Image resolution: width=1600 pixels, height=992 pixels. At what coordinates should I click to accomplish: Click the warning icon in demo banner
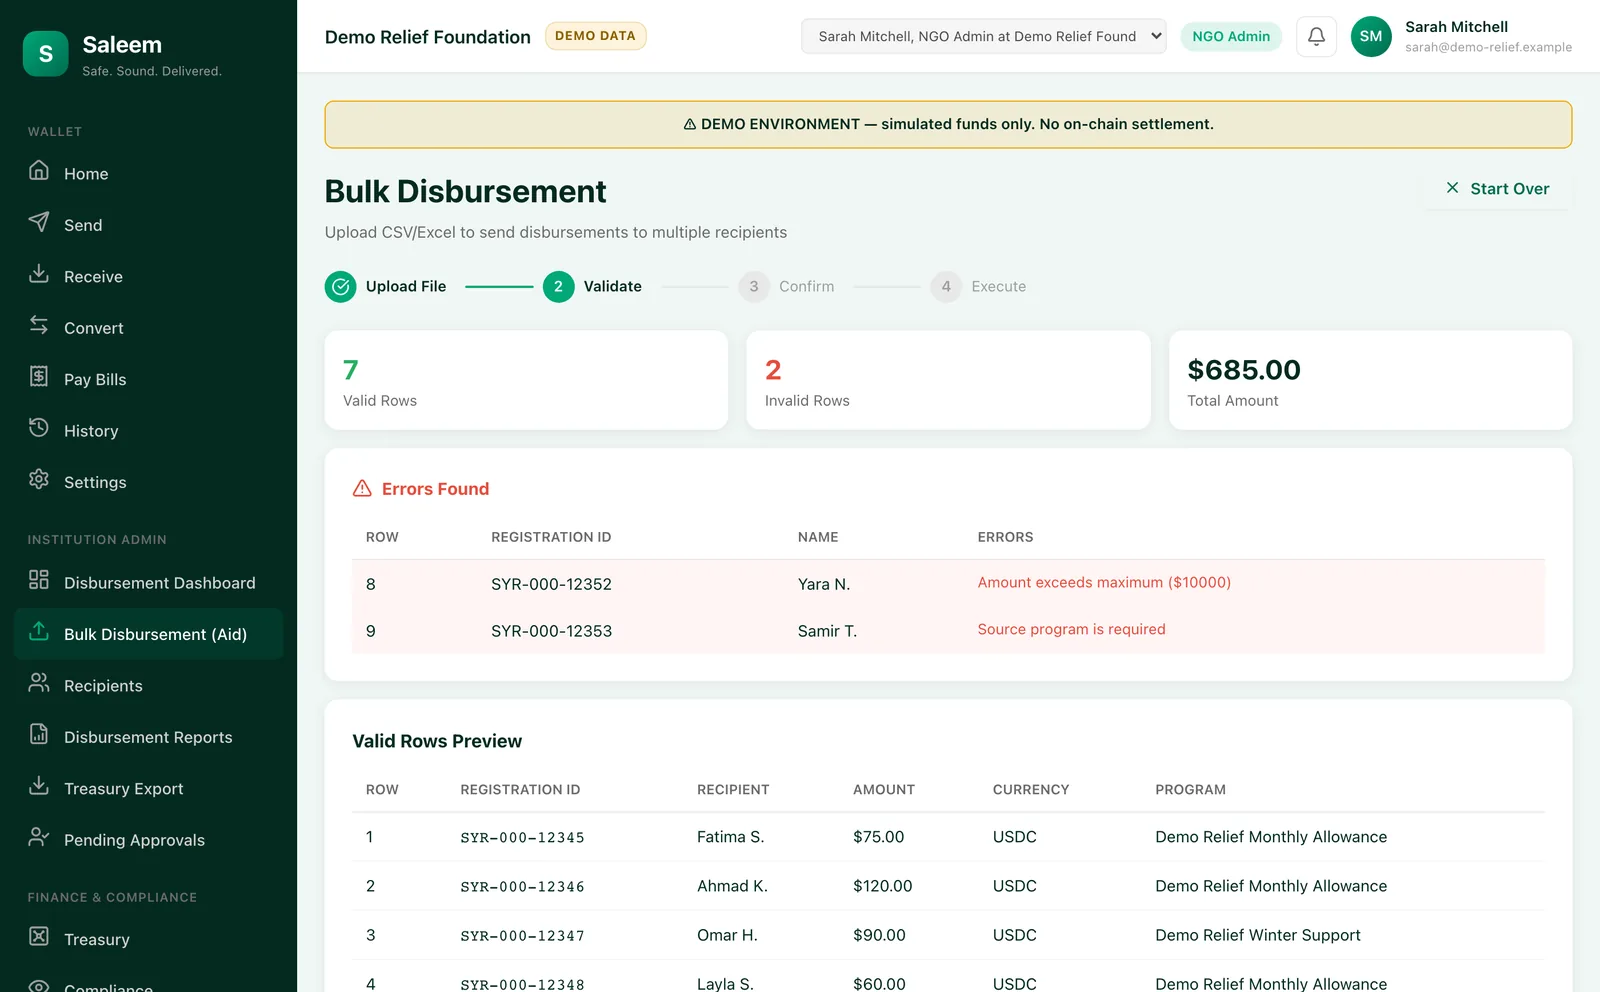(690, 125)
